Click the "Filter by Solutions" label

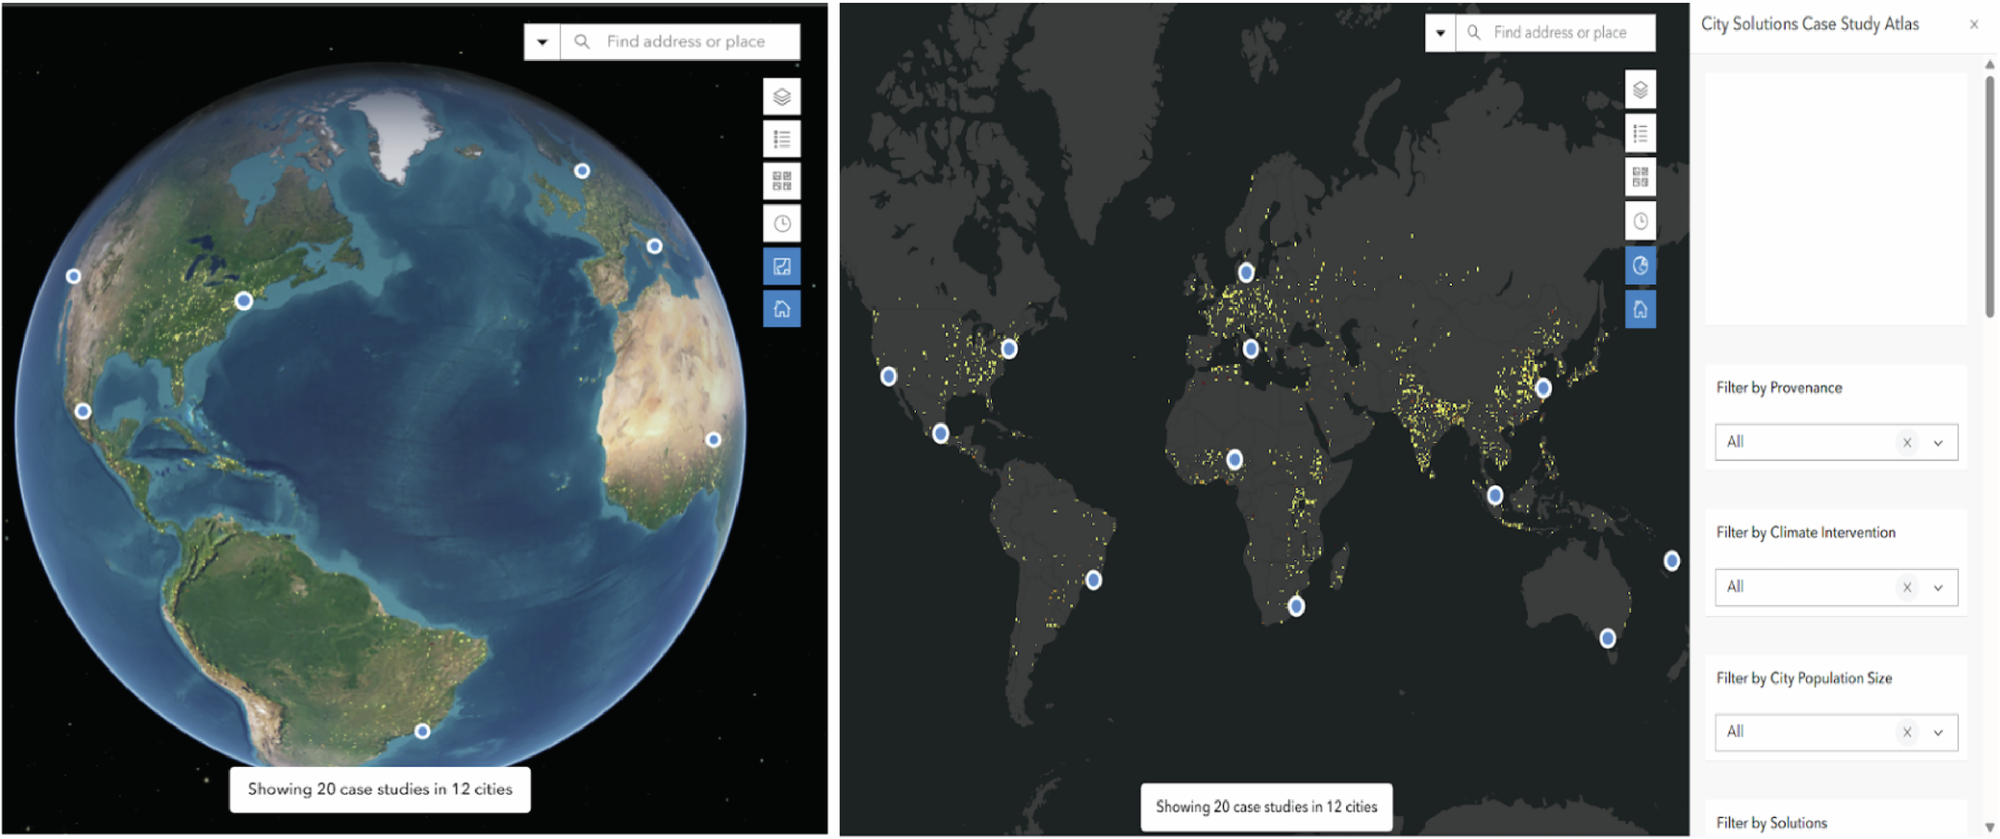(1771, 823)
